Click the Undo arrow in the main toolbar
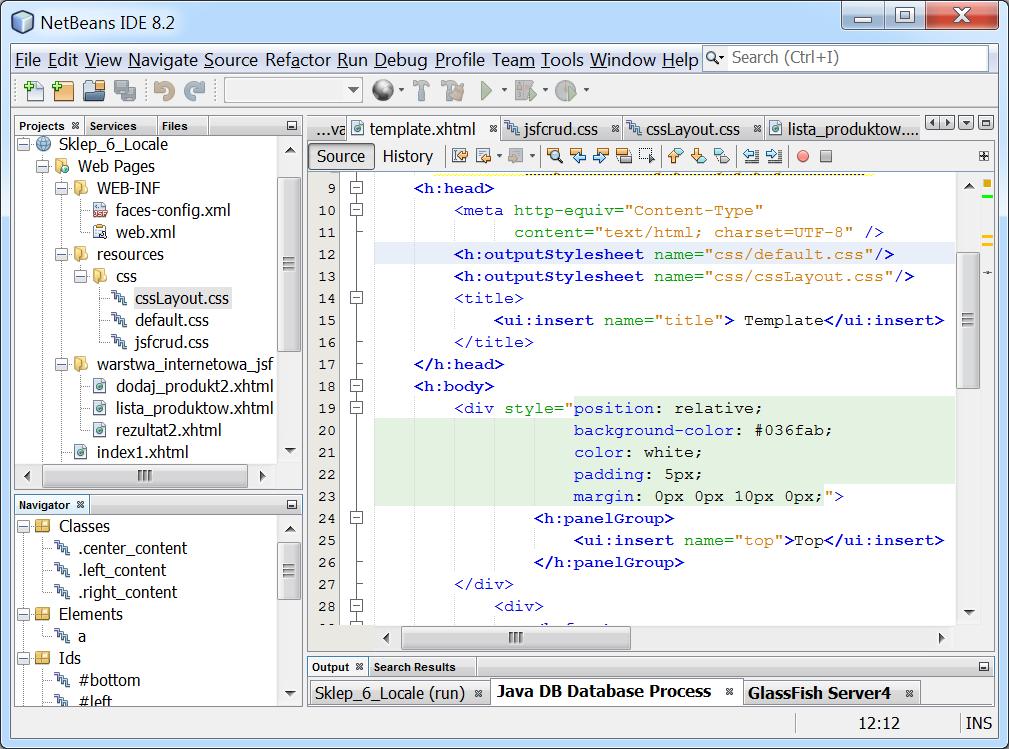Image resolution: width=1009 pixels, height=749 pixels. 164,91
